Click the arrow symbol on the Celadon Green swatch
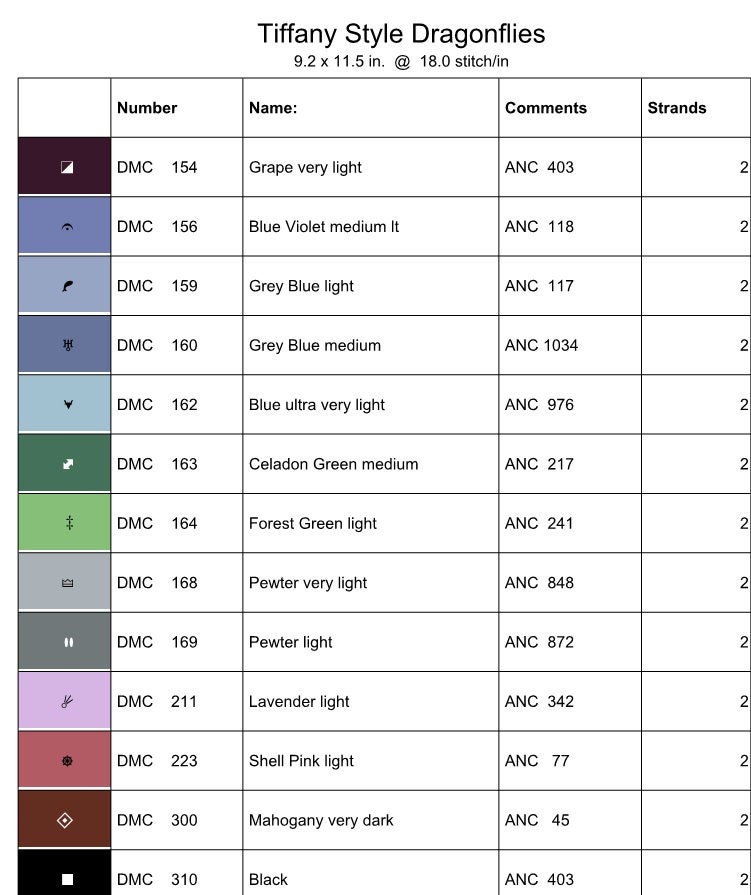 [x=68, y=464]
